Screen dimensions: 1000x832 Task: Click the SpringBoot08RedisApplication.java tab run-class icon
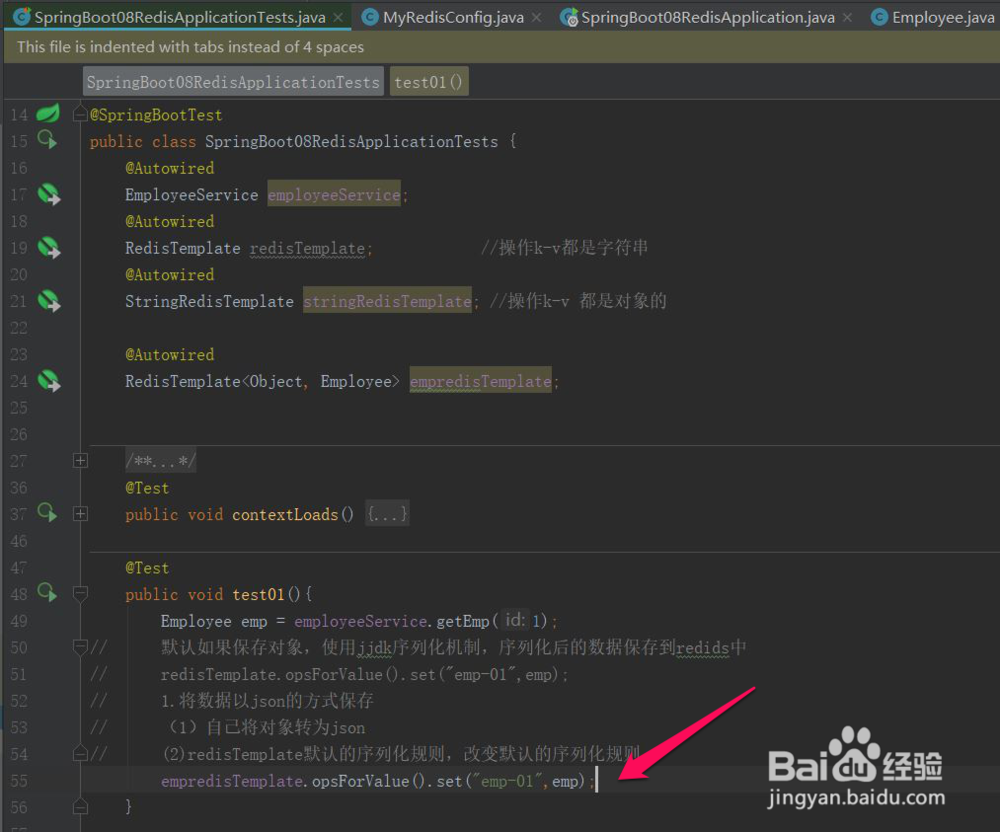[x=568, y=17]
